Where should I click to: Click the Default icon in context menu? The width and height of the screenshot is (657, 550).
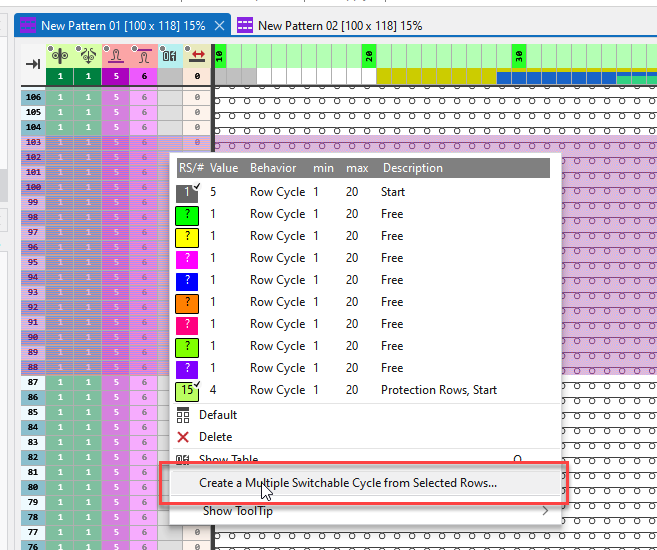pyautogui.click(x=183, y=415)
